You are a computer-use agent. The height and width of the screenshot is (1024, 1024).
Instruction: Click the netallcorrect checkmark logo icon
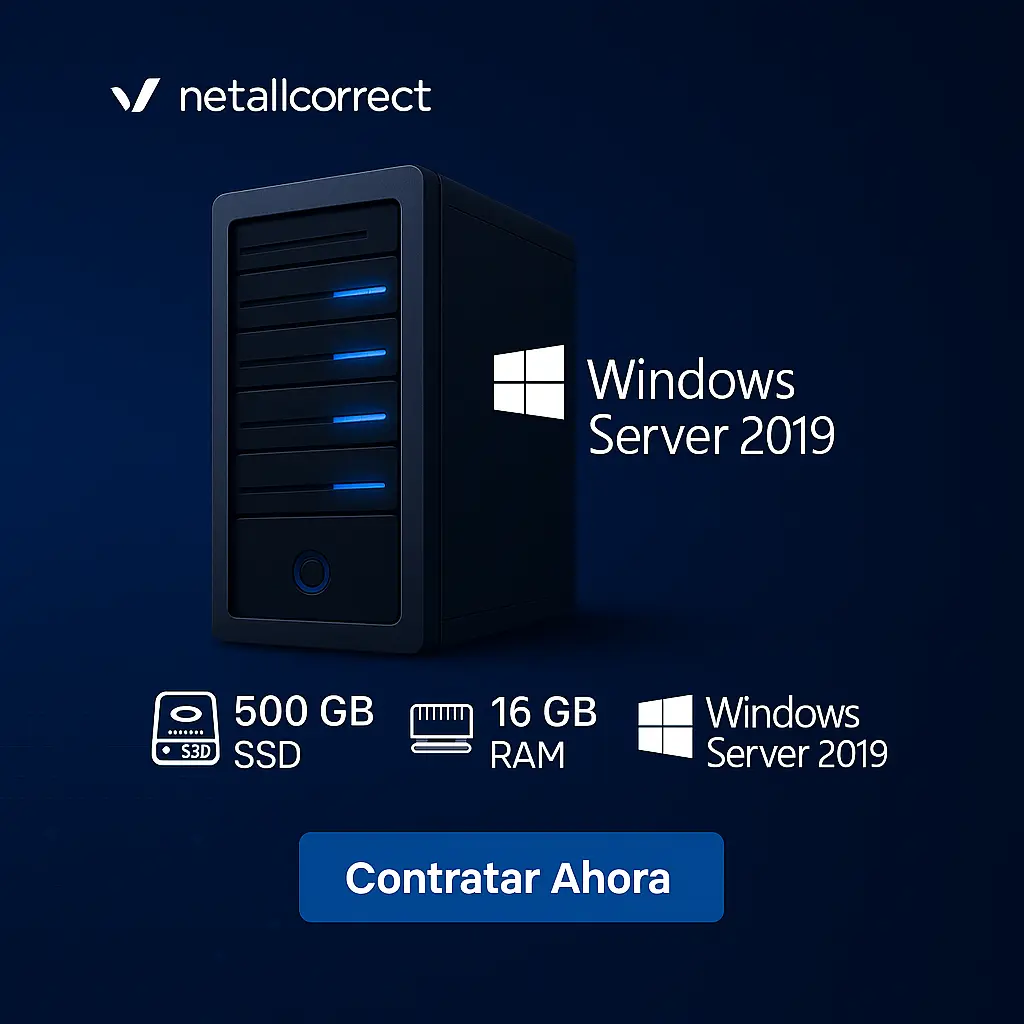tap(135, 95)
